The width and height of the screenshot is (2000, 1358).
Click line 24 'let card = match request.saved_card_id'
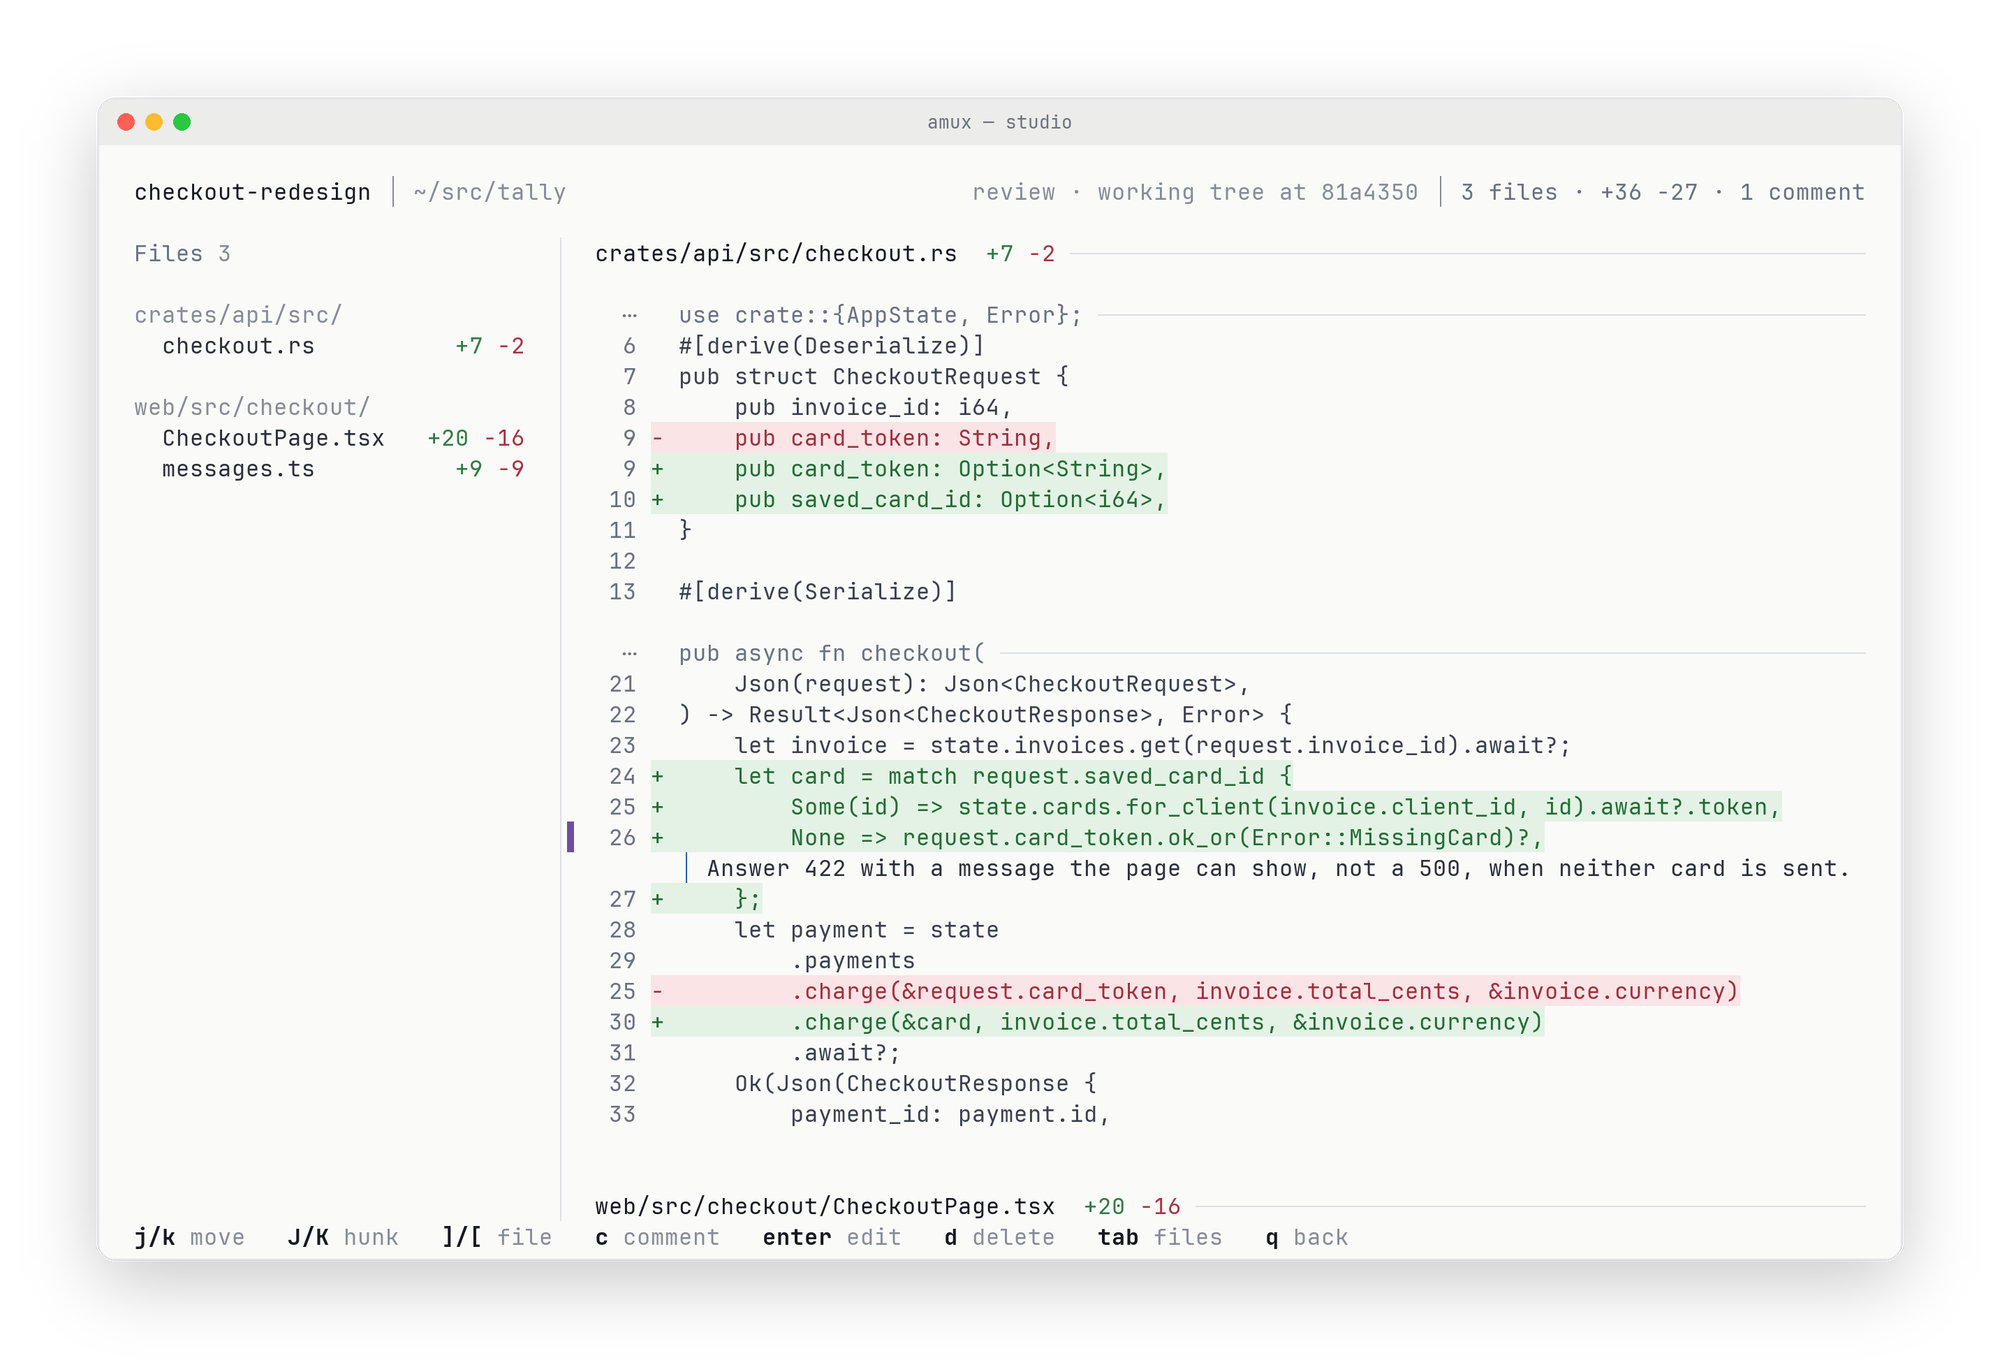pos(973,776)
